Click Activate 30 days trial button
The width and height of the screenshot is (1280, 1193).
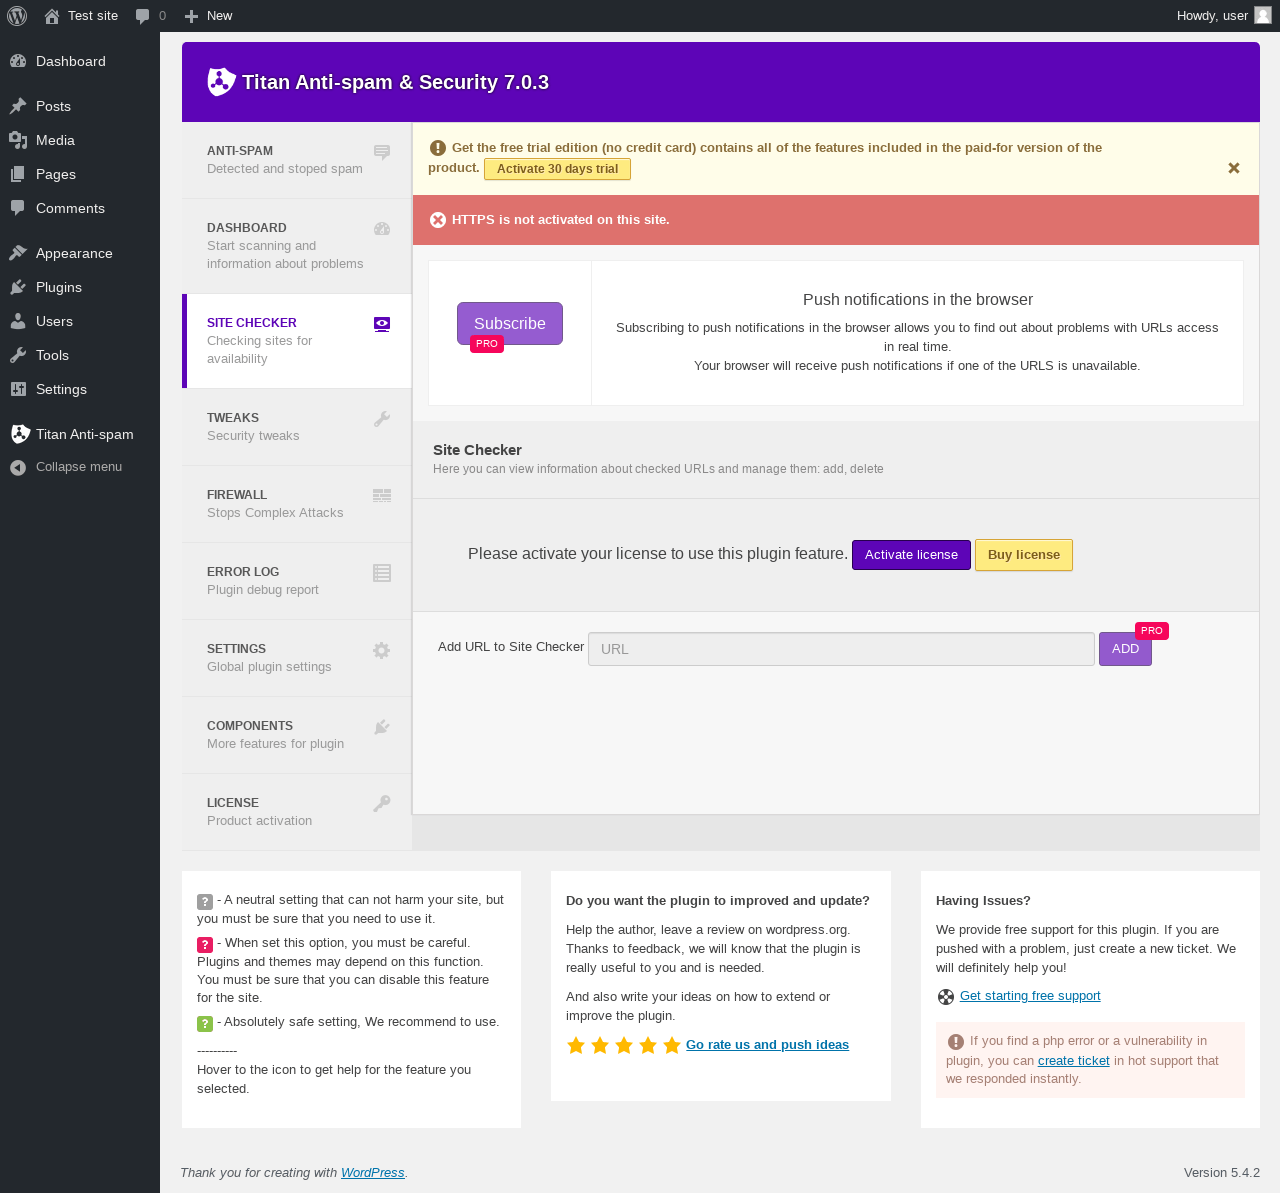click(x=557, y=169)
